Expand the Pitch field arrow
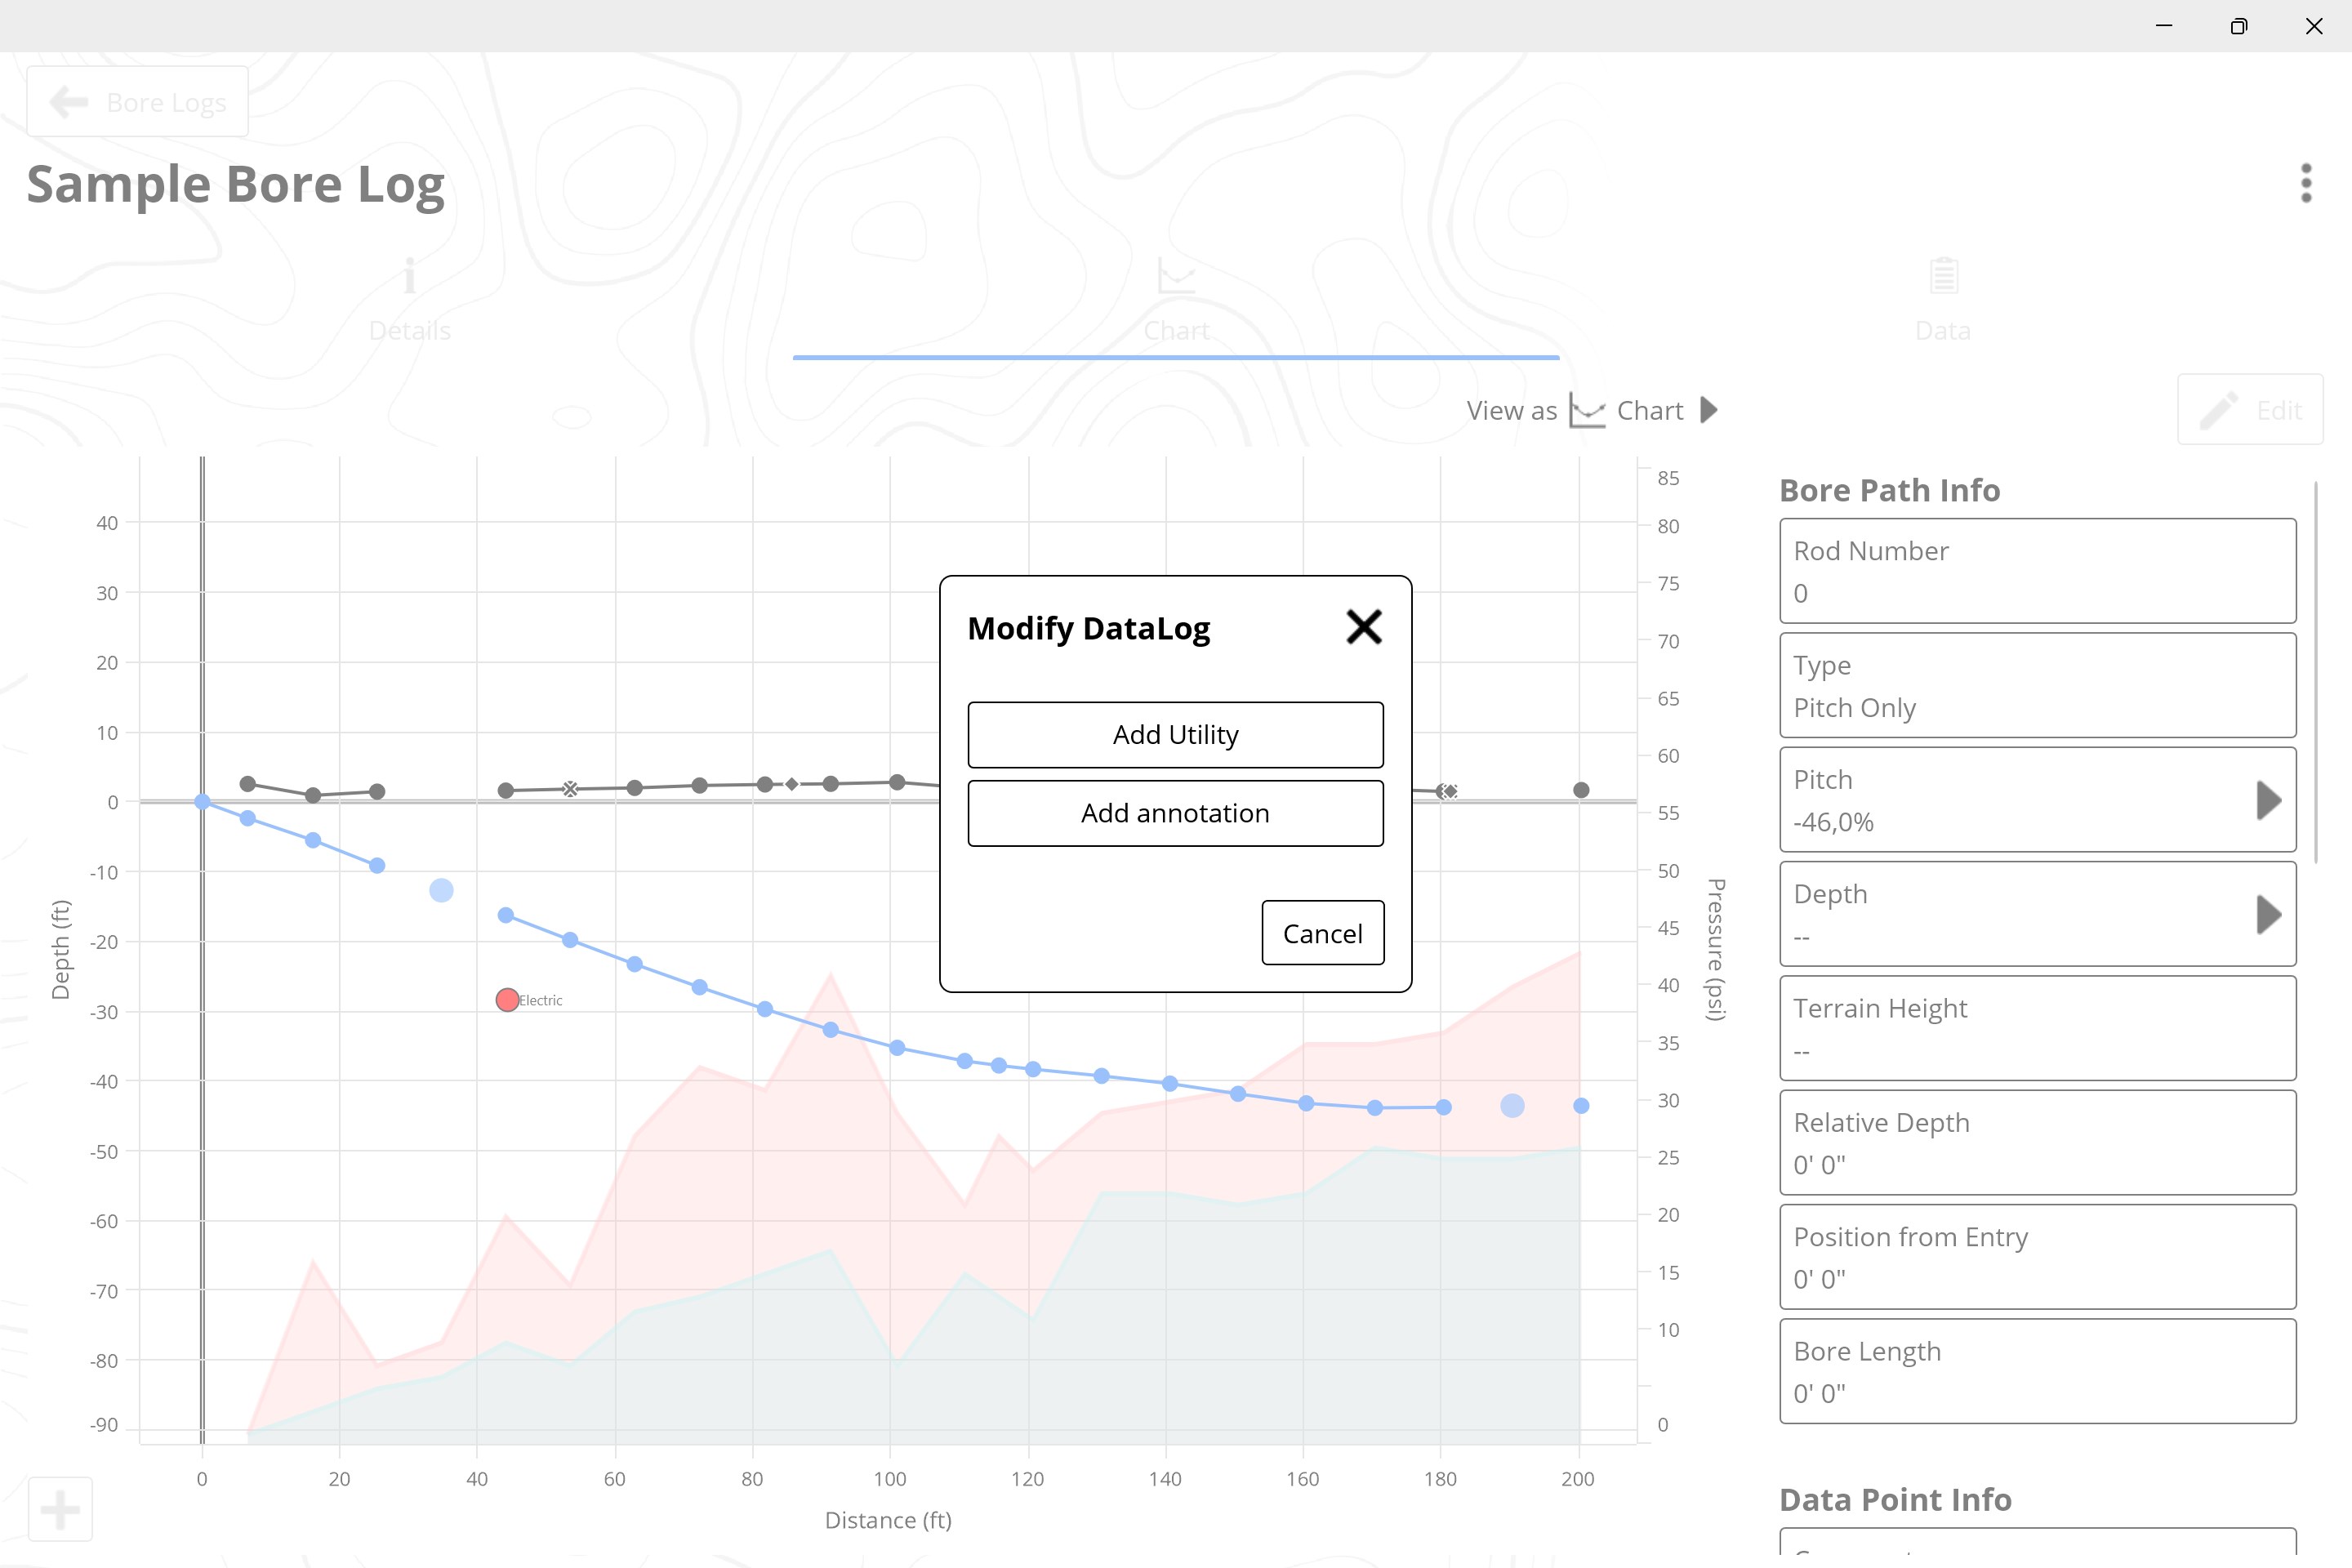Image resolution: width=2352 pixels, height=1568 pixels. 2269,800
